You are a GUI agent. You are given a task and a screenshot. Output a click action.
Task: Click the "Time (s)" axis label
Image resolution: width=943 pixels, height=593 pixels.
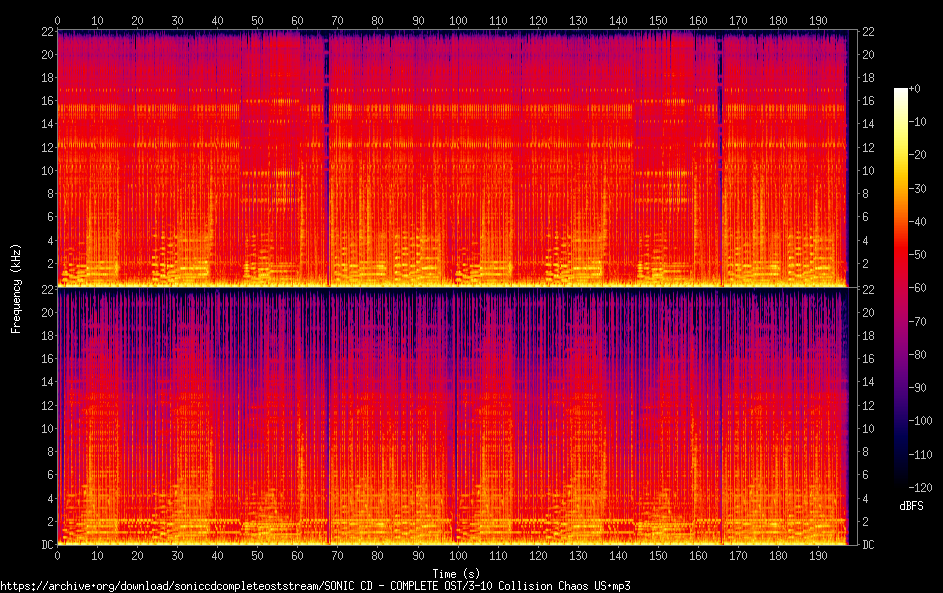click(x=452, y=572)
